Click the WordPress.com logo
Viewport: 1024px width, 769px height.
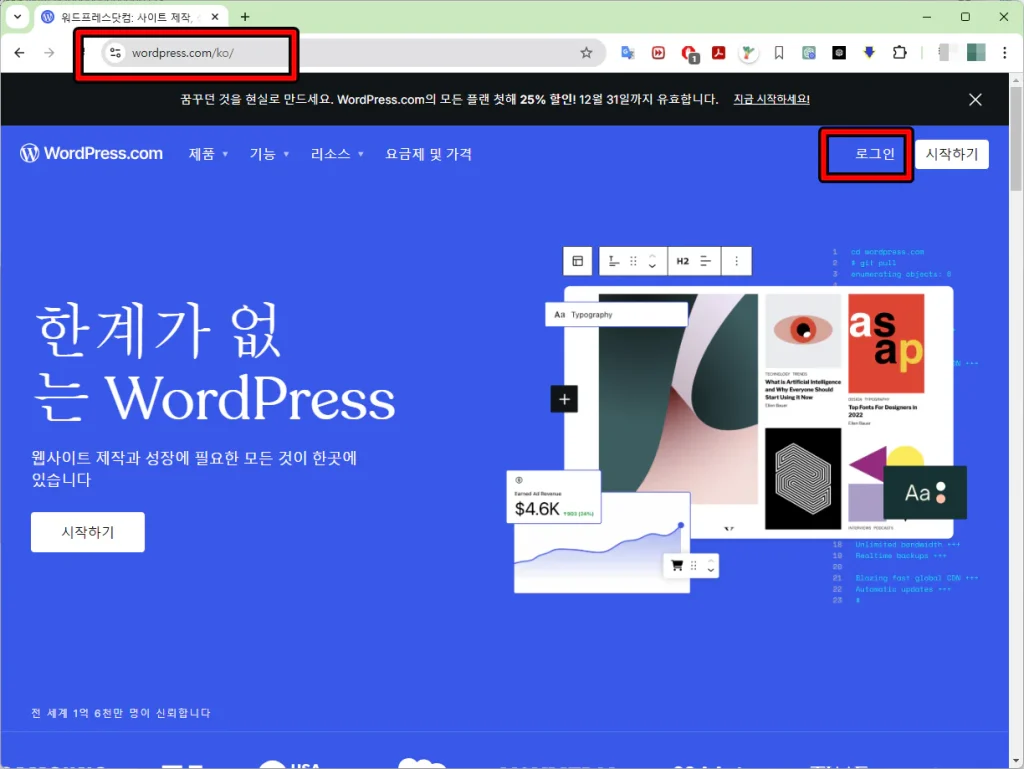(91, 154)
